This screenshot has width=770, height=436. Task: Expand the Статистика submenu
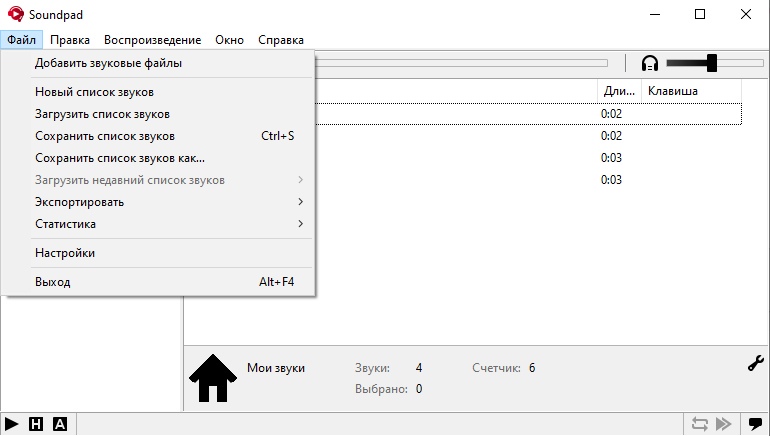click(x=158, y=224)
